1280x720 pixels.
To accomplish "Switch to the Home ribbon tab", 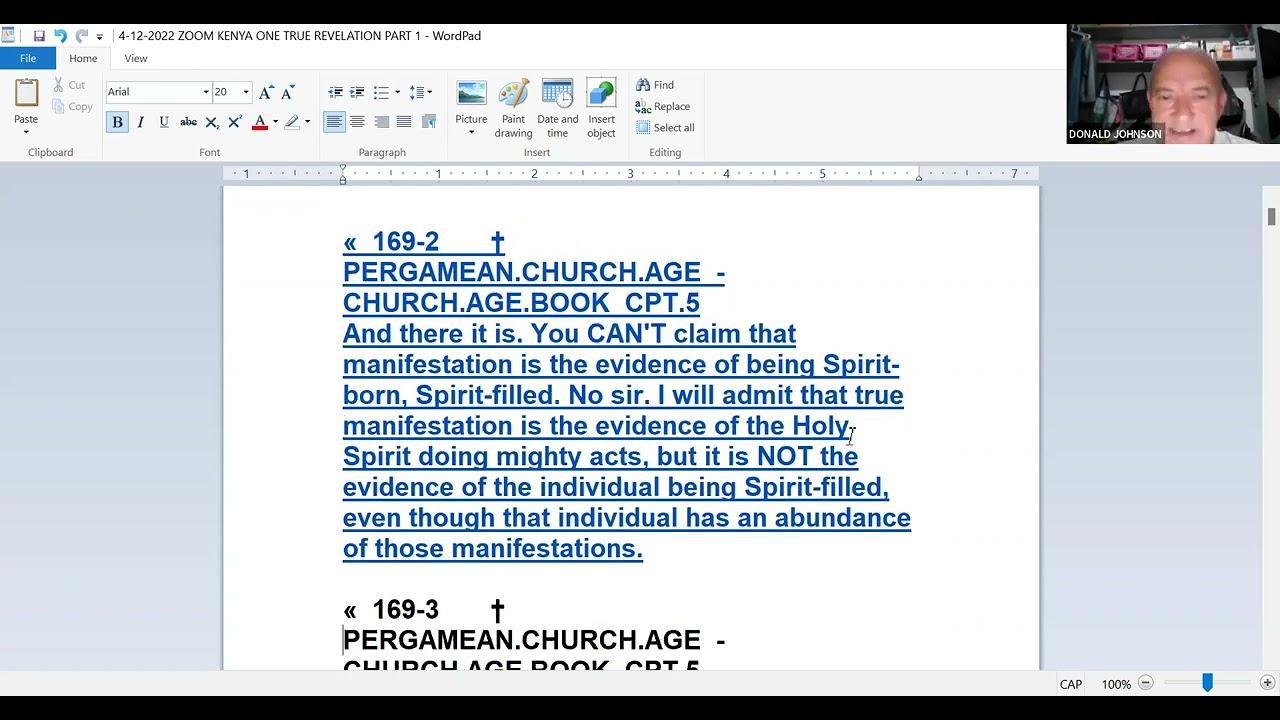I will [83, 58].
